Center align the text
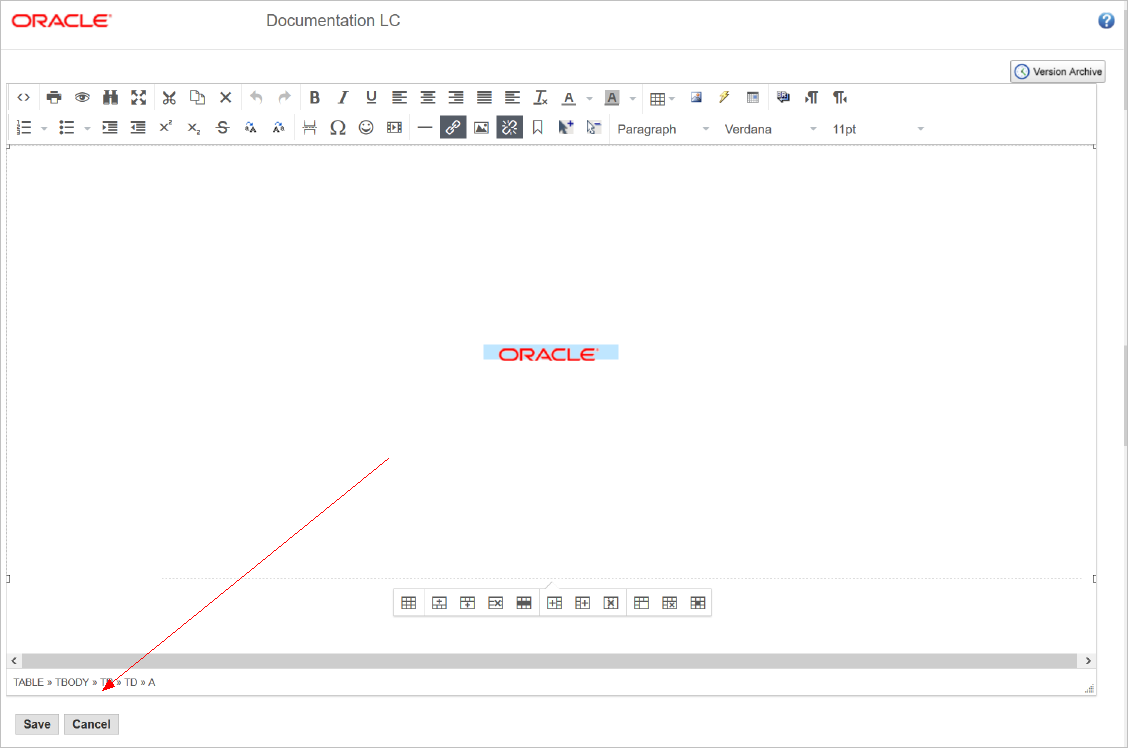 (428, 98)
